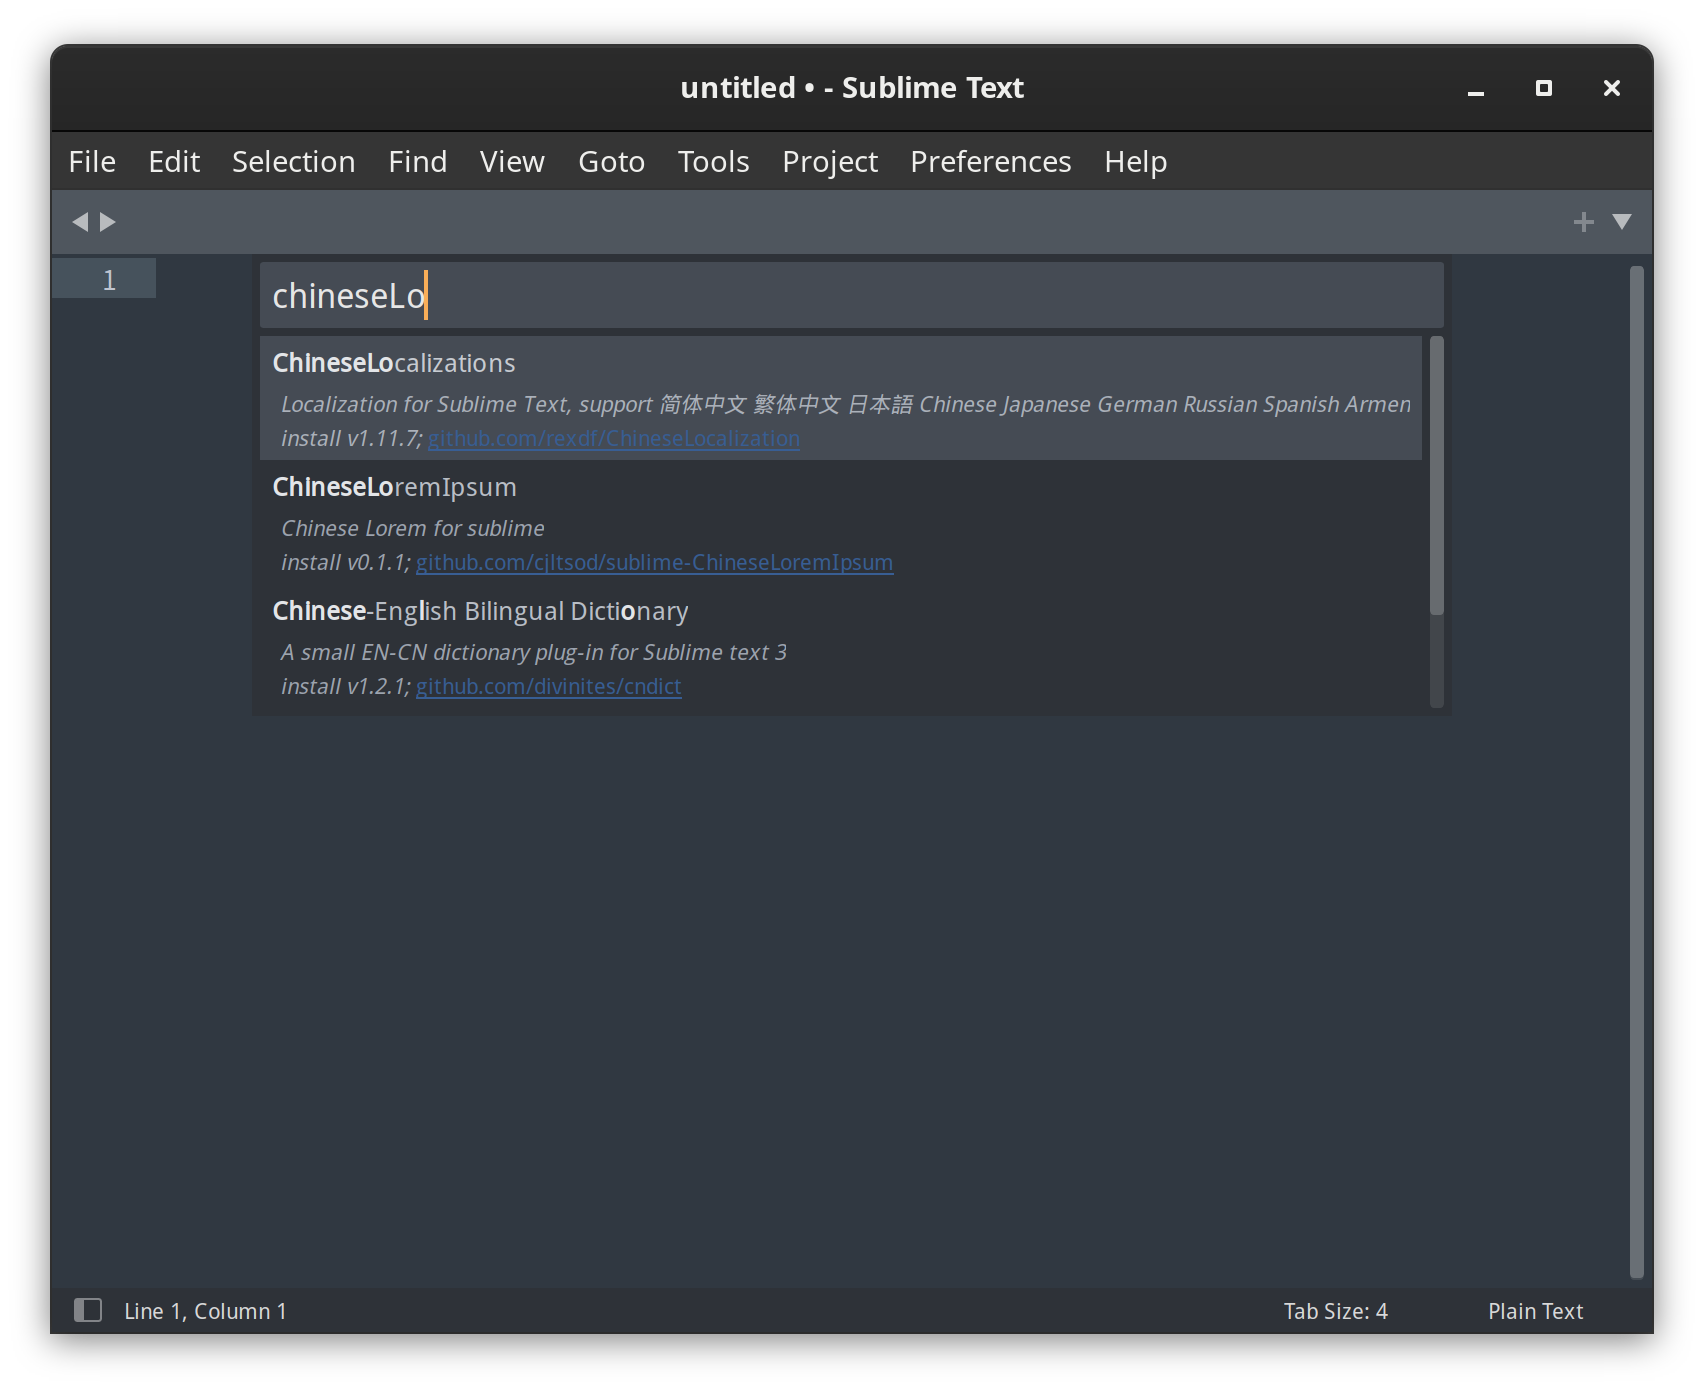
Task: Focus the chineseLo search input
Action: pyautogui.click(x=851, y=296)
